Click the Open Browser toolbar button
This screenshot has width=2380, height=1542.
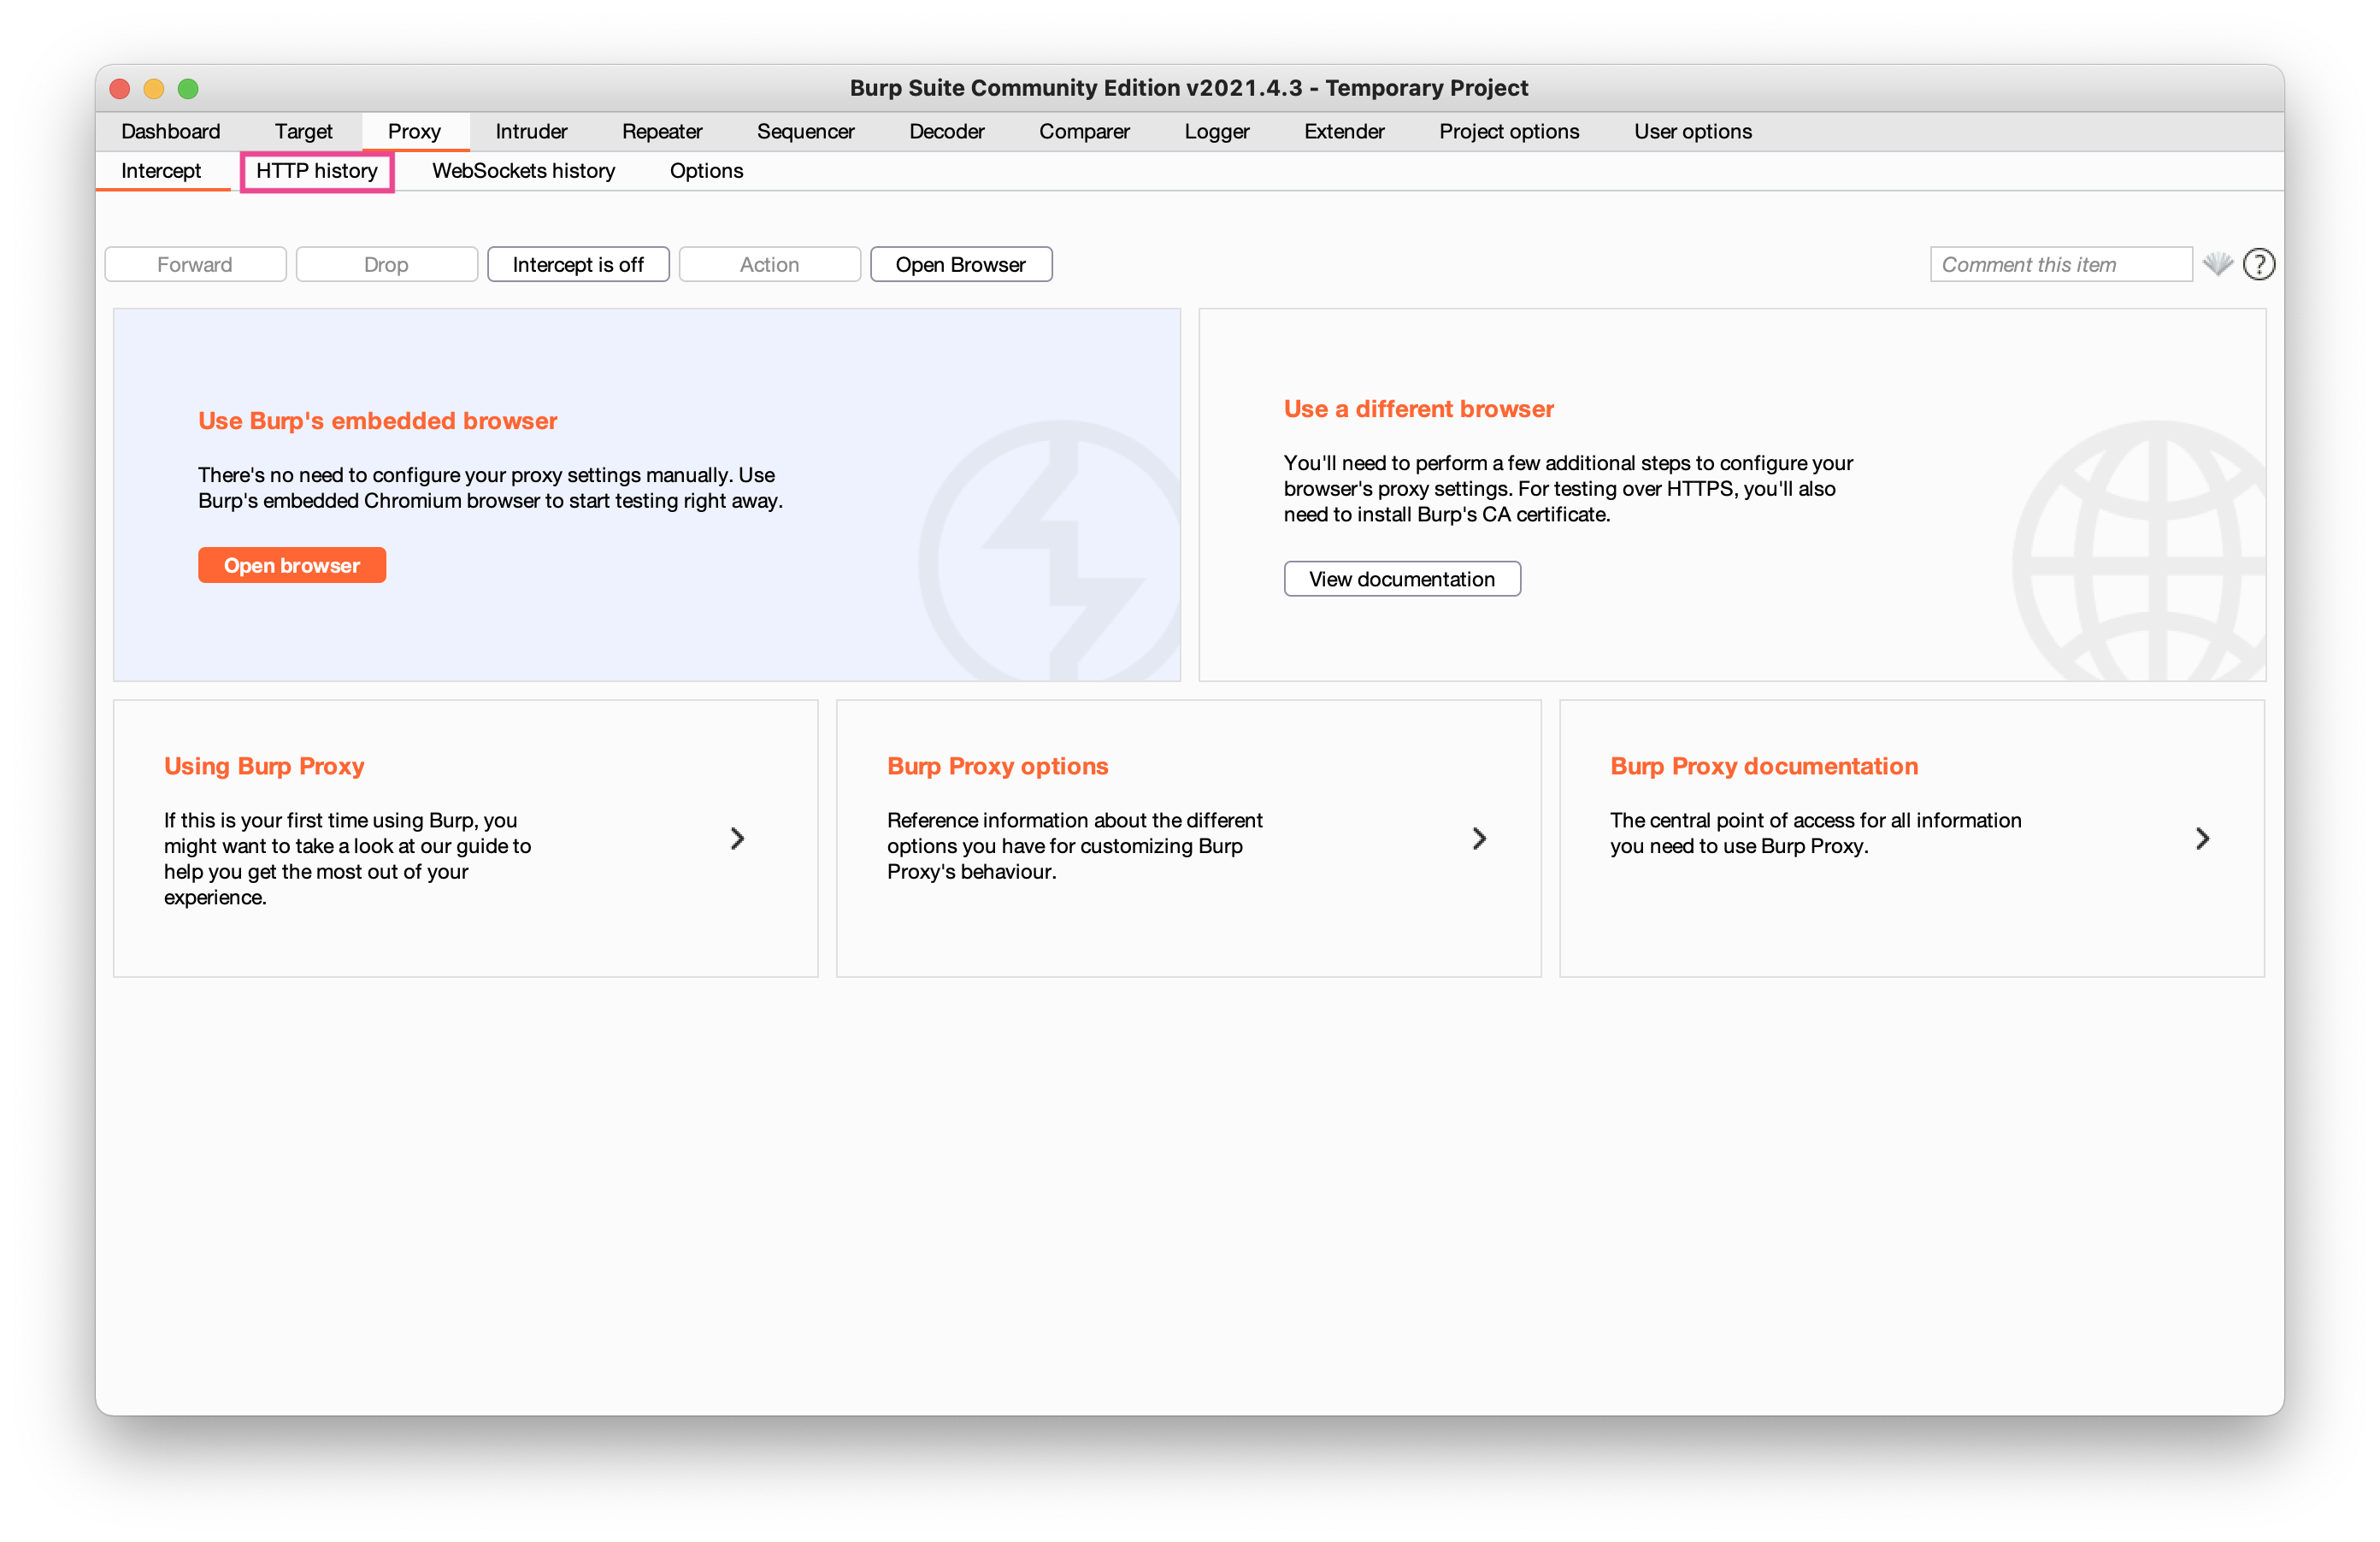click(961, 264)
